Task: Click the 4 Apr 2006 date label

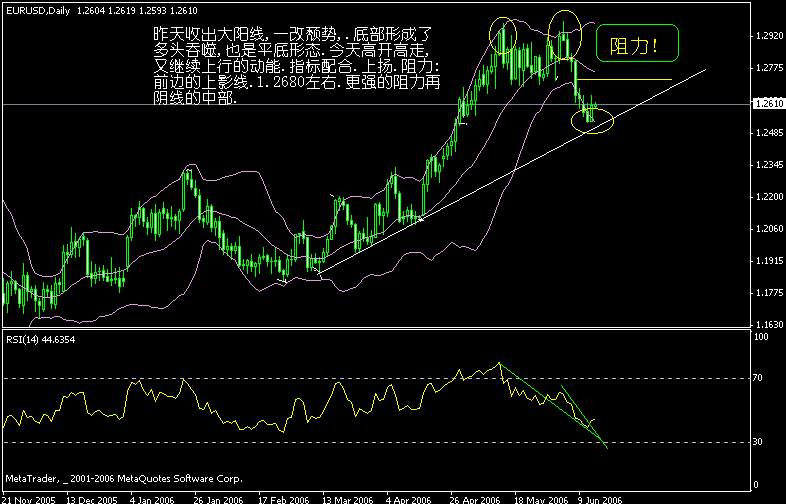Action: pos(409,500)
